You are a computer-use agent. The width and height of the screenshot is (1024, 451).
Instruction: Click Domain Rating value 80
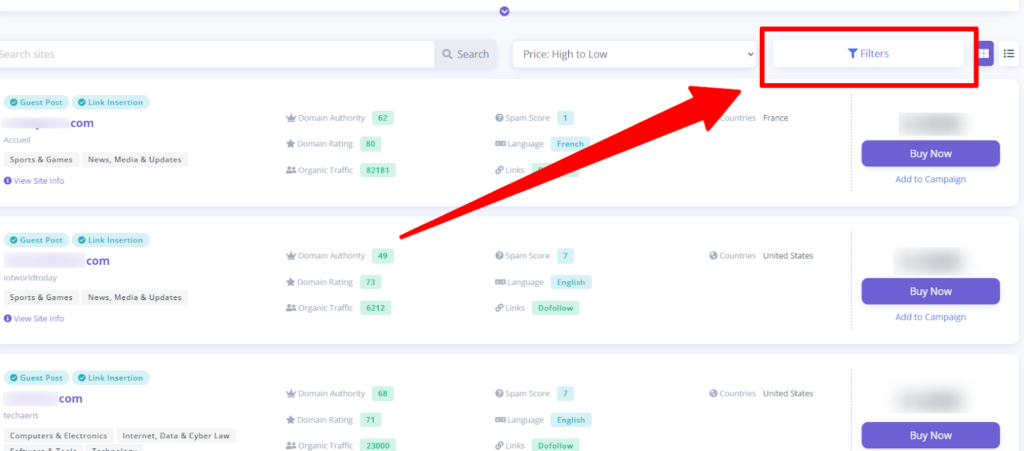370,144
